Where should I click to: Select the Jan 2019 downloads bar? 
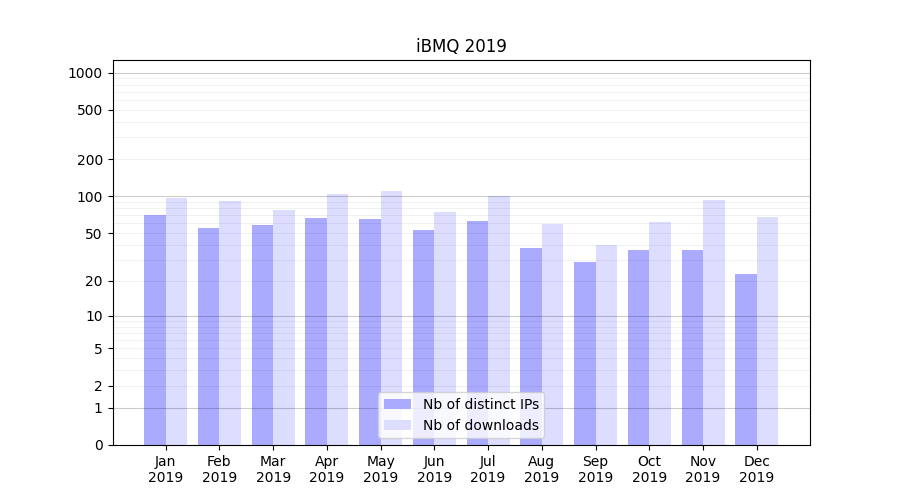pyautogui.click(x=177, y=320)
